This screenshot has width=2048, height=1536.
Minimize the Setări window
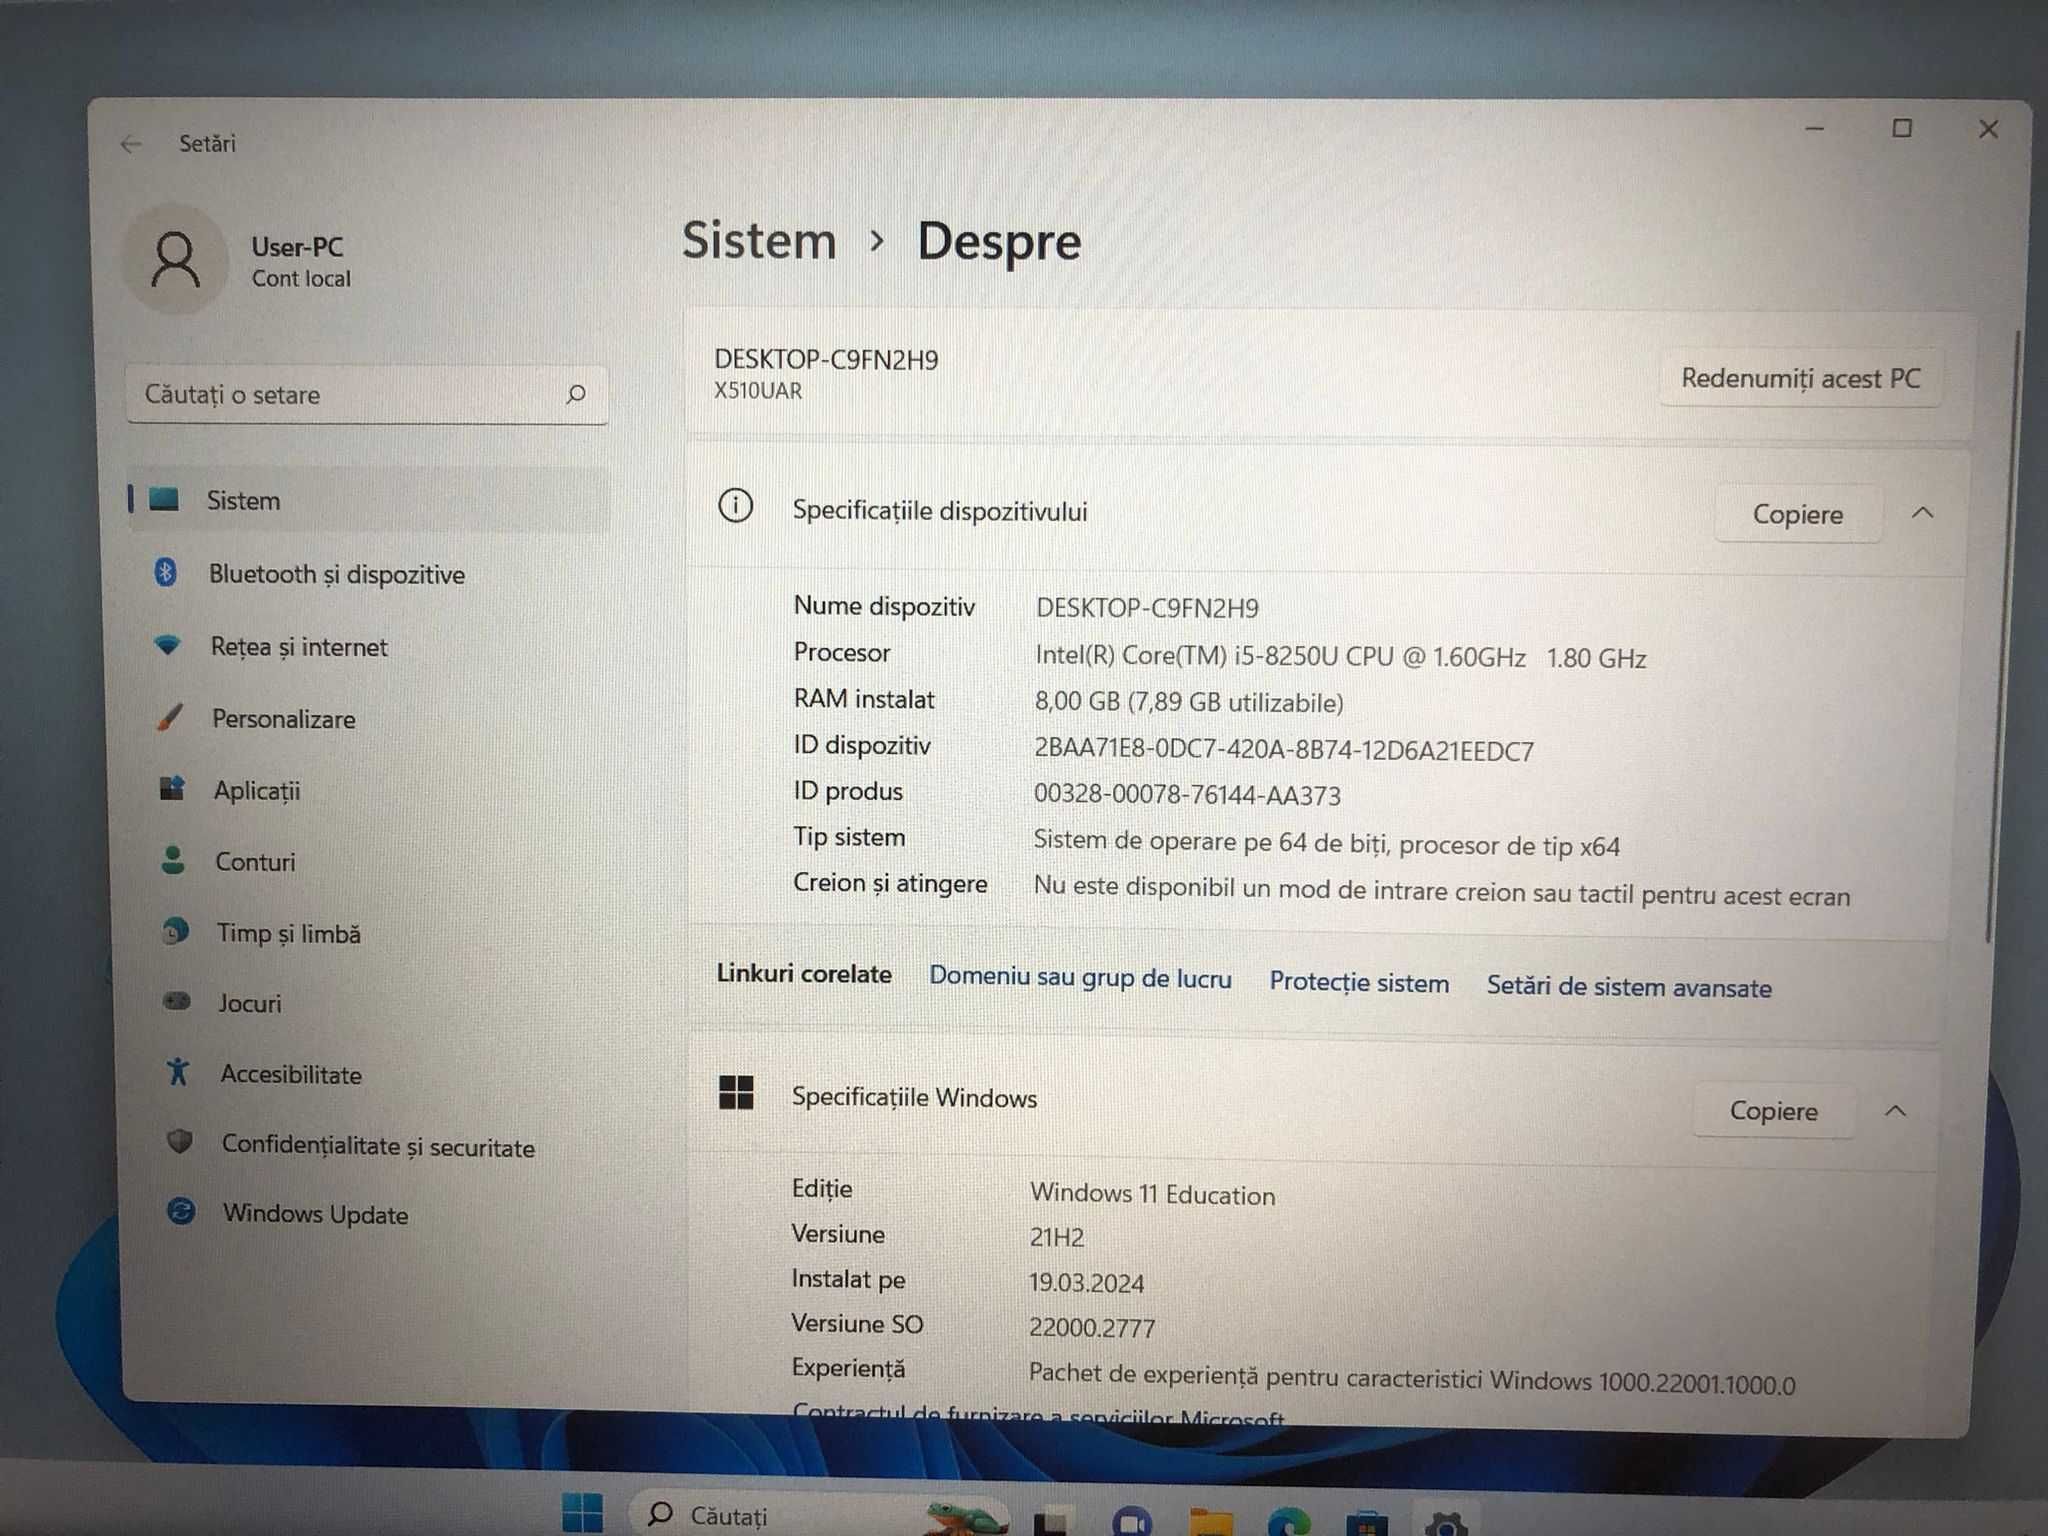pos(1815,129)
